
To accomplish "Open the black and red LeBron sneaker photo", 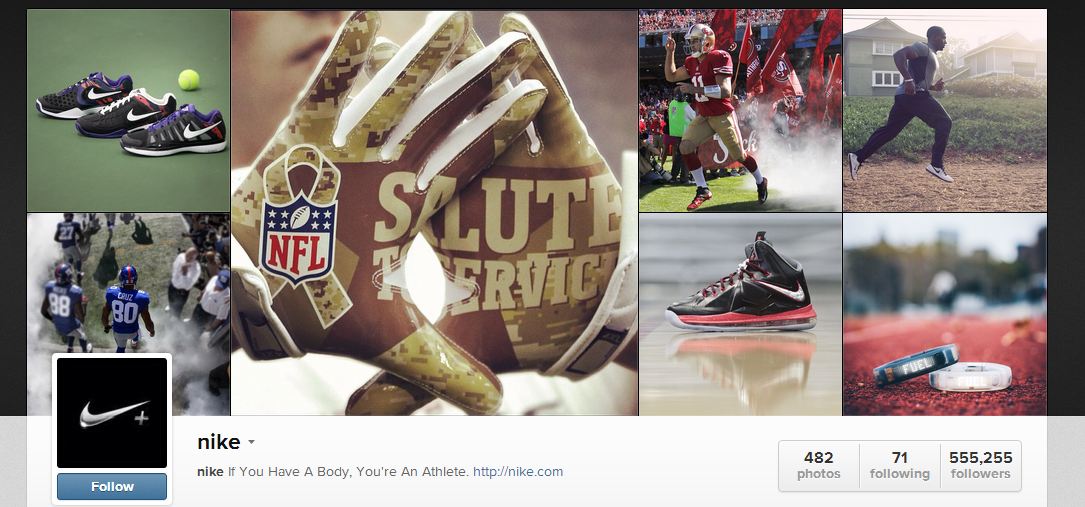I will (740, 314).
